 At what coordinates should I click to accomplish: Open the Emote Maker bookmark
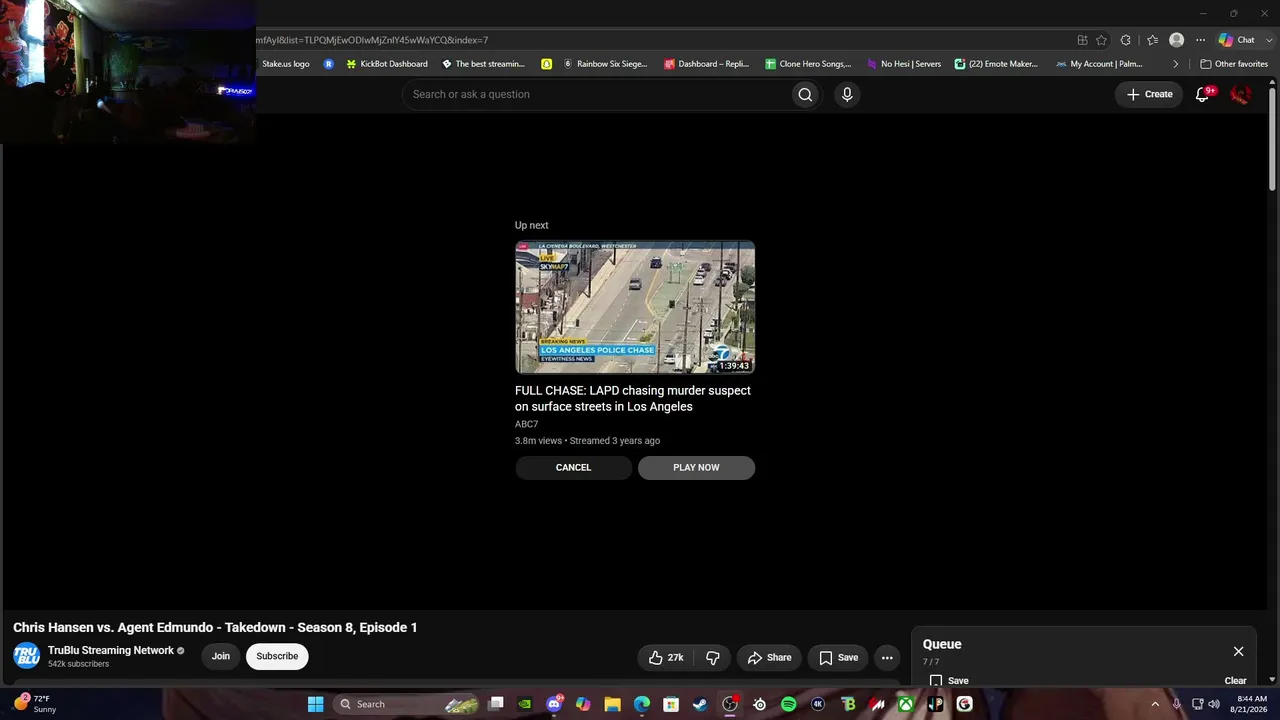pyautogui.click(x=996, y=64)
